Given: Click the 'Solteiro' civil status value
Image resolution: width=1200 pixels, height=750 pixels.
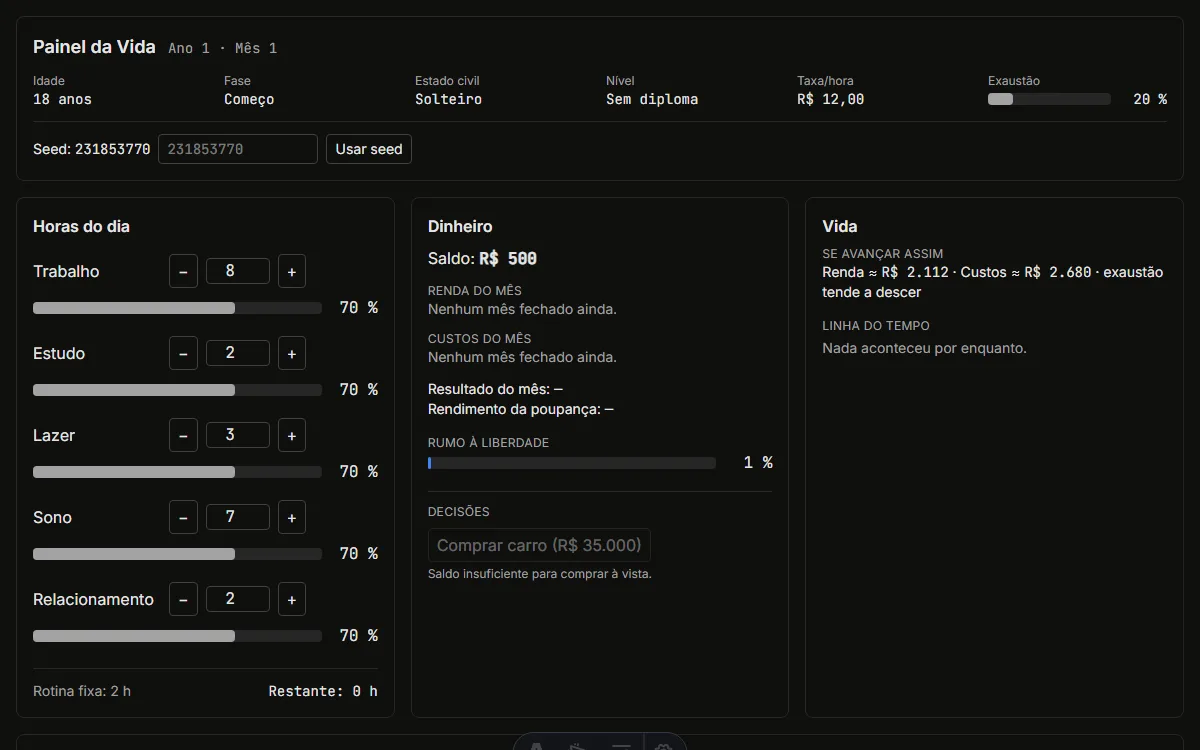Looking at the screenshot, I should [x=448, y=99].
